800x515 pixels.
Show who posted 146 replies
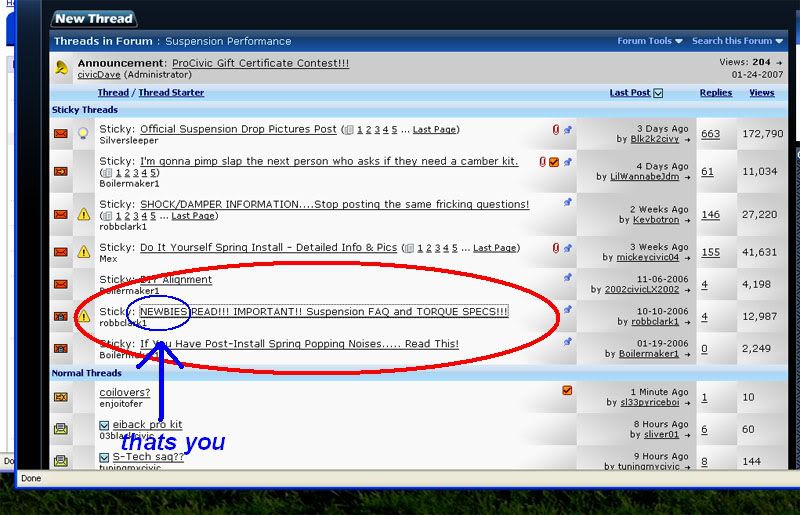(710, 215)
